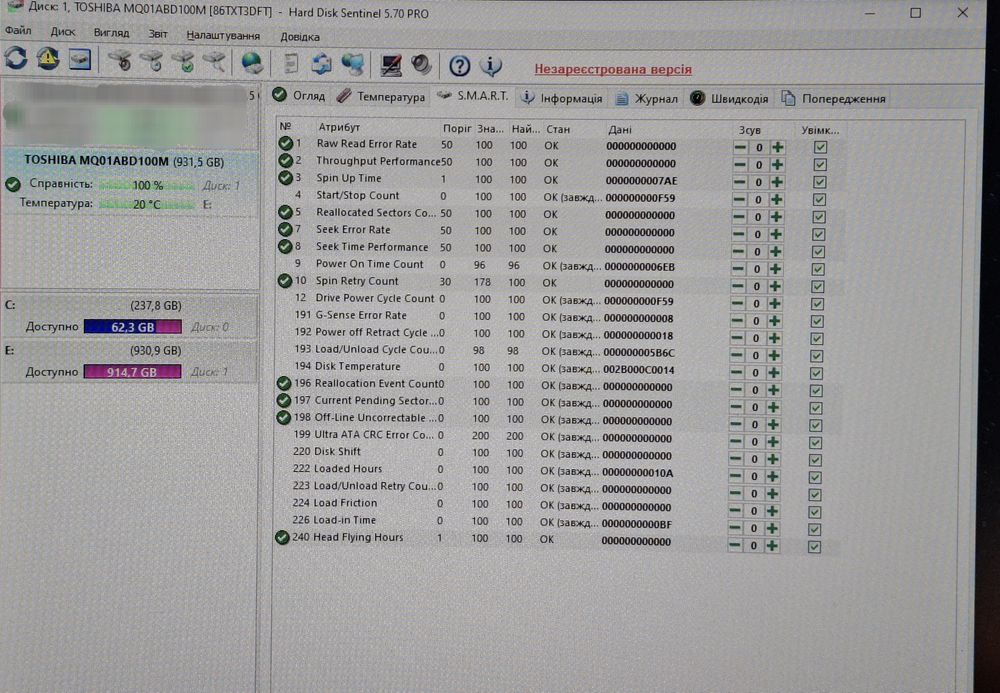
Task: Uncheck the Head Flying Hours enabled checkbox
Action: pyautogui.click(x=814, y=546)
